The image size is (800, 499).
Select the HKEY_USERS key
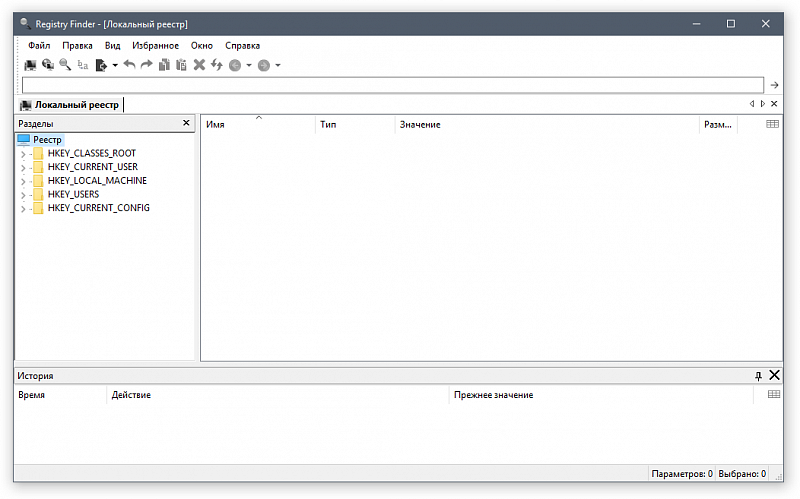pyautogui.click(x=73, y=194)
